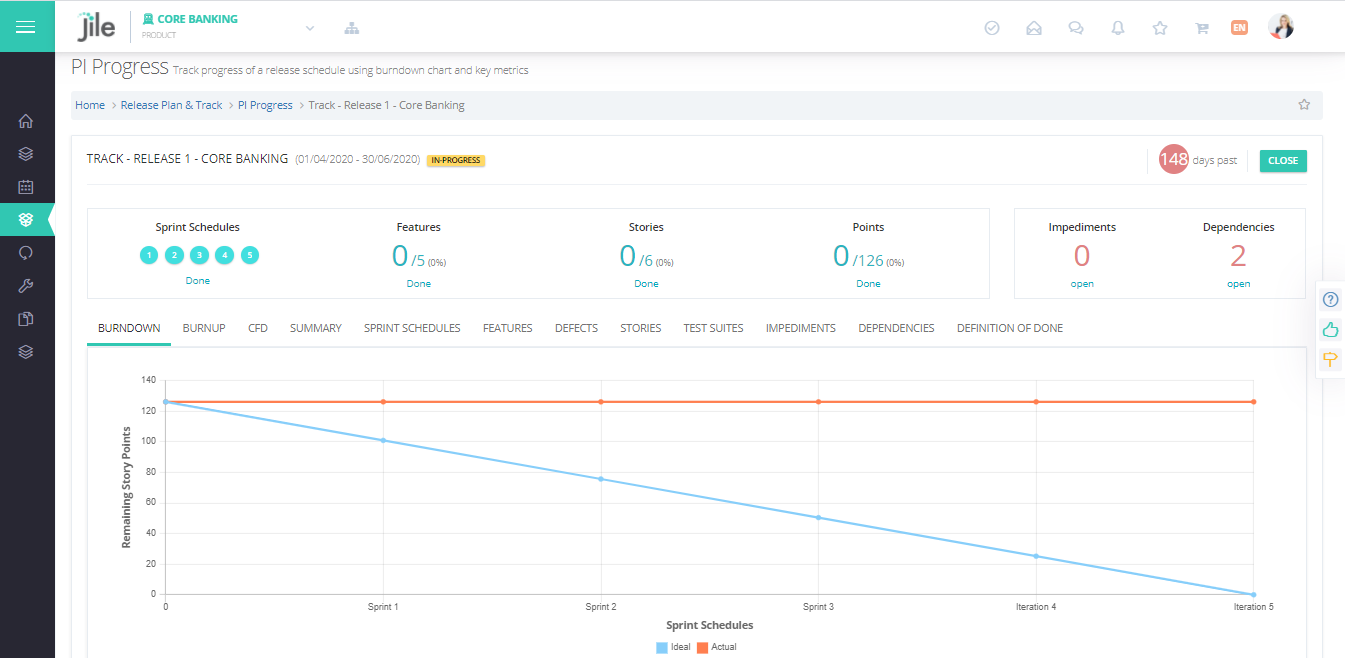Viewport: 1345px width, 658px height.
Task: Open the refresh cycle sidebar icon
Action: [x=26, y=253]
